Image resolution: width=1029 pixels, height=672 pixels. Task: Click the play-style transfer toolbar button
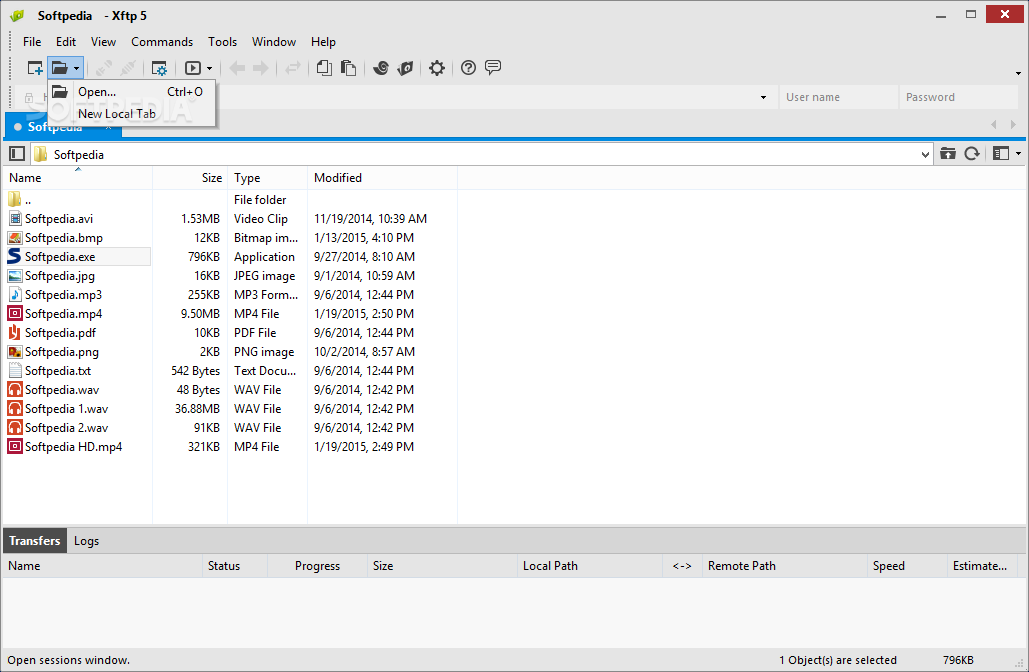click(x=193, y=68)
